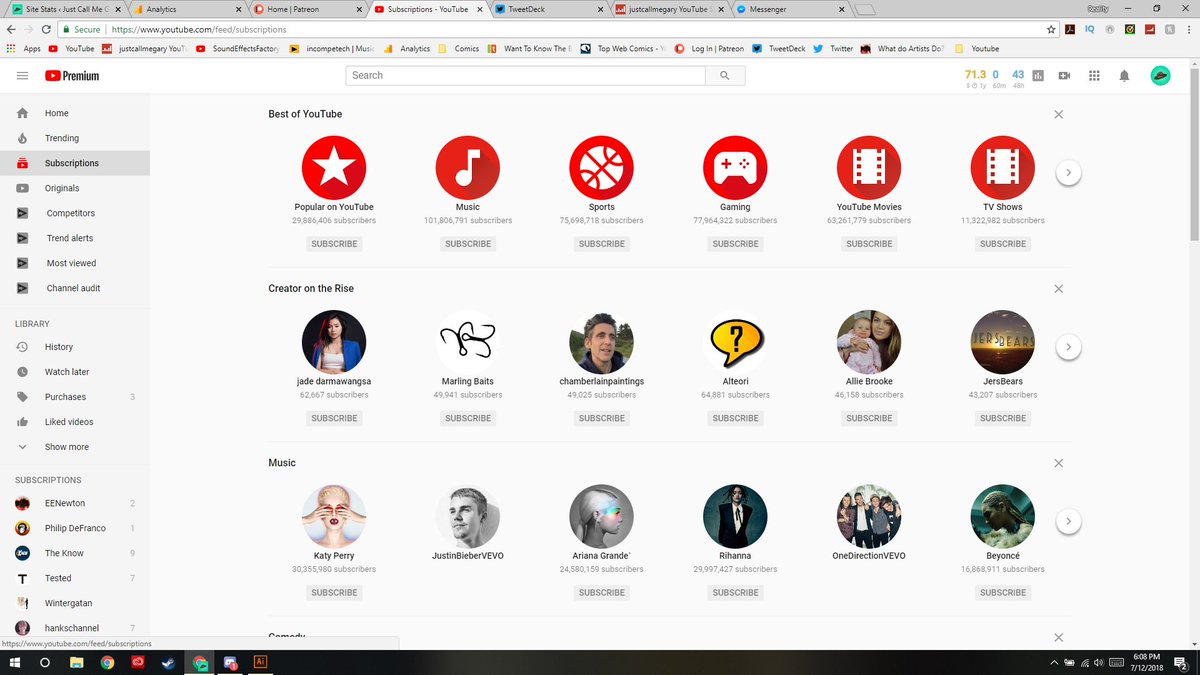Open the Wintergatan subscription channel
Viewport: 1200px width, 675px height.
[x=75, y=603]
